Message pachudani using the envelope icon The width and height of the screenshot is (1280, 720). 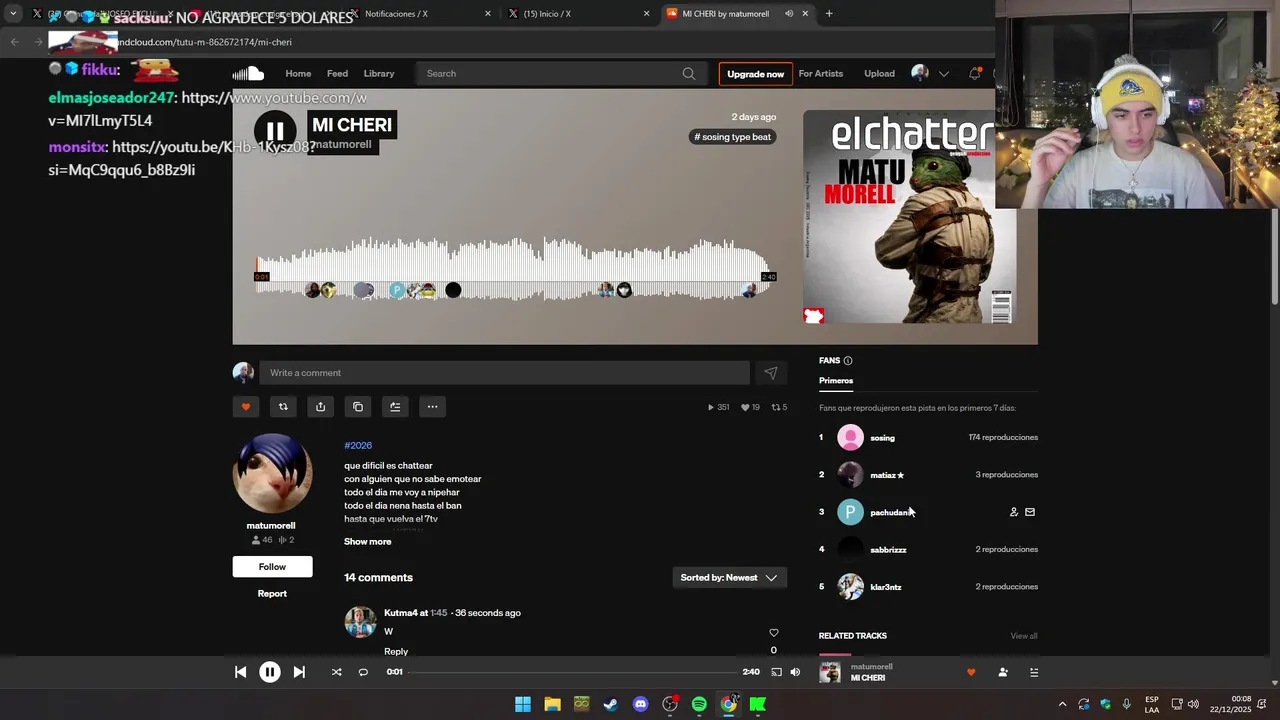coord(1030,512)
